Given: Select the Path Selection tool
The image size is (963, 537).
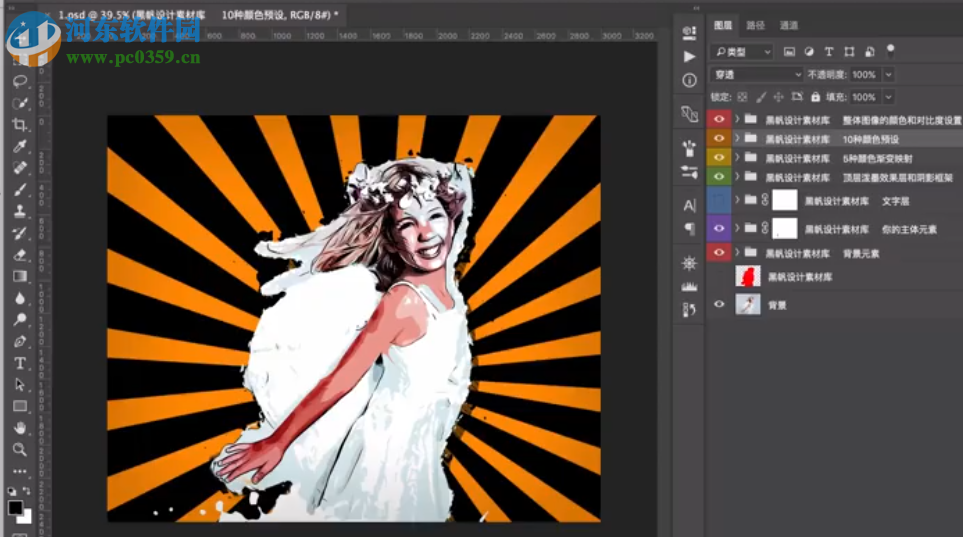Looking at the screenshot, I should [x=20, y=385].
